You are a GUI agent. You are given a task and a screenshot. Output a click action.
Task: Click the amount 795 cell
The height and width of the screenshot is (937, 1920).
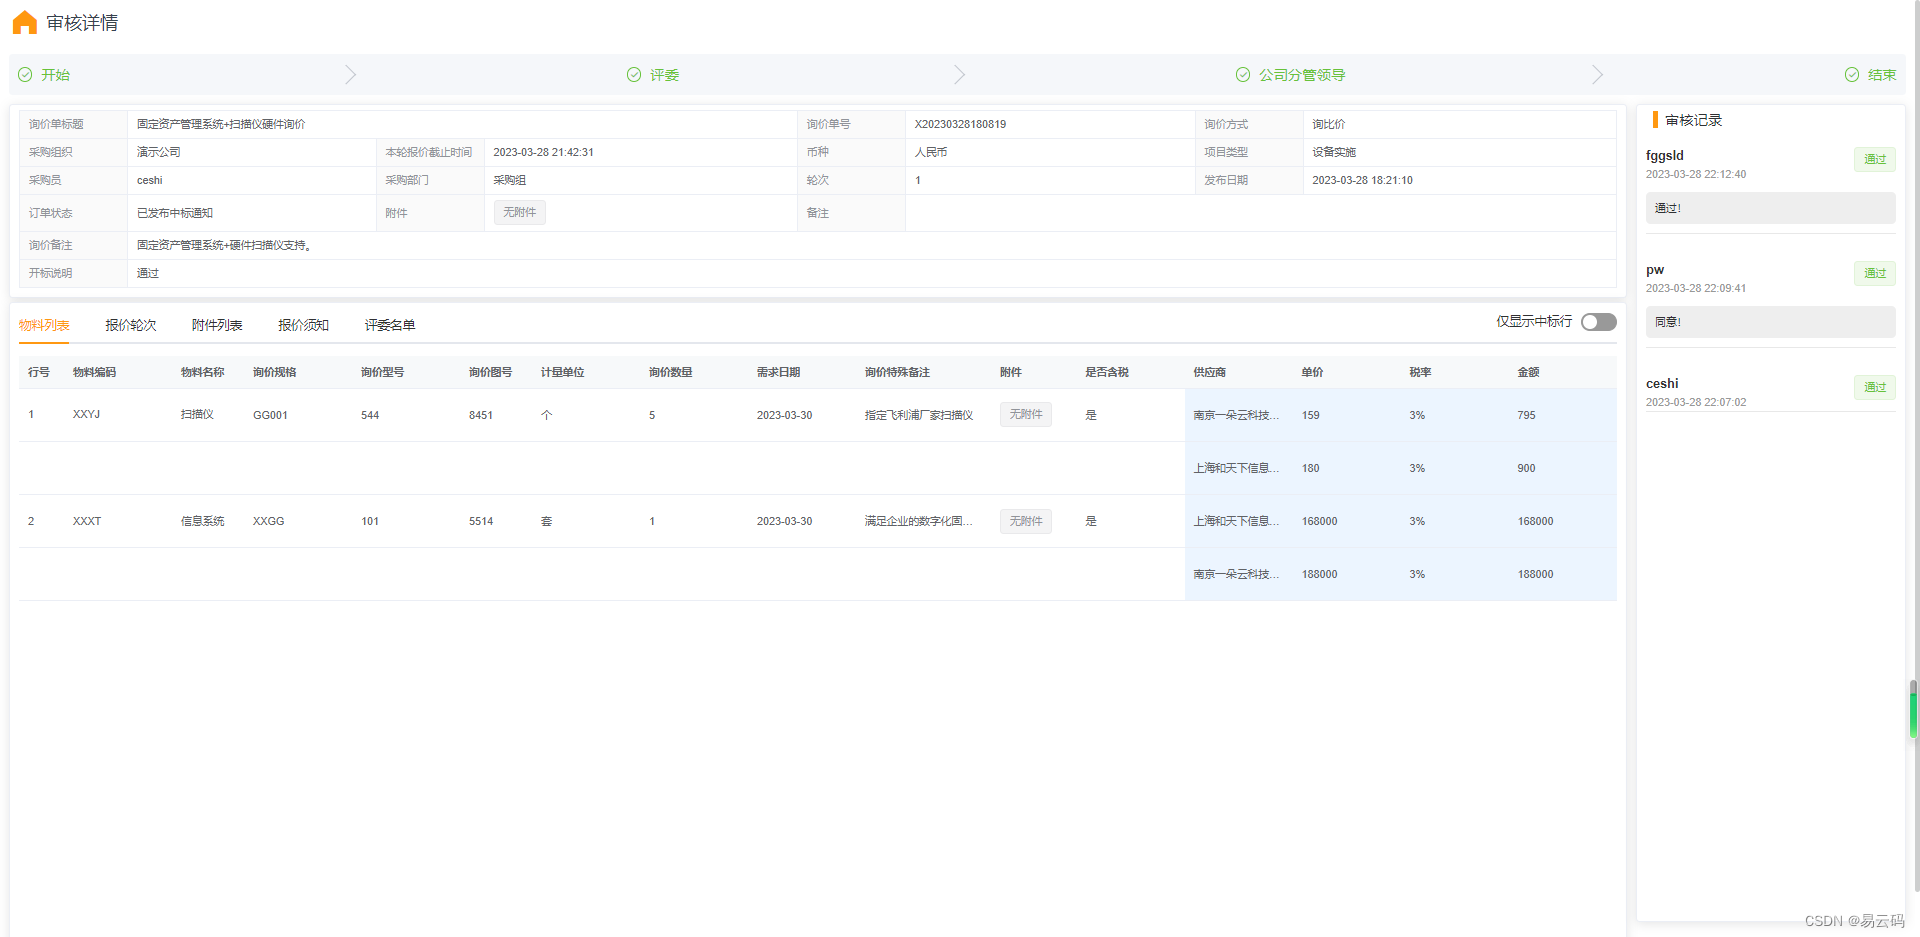(x=1526, y=415)
